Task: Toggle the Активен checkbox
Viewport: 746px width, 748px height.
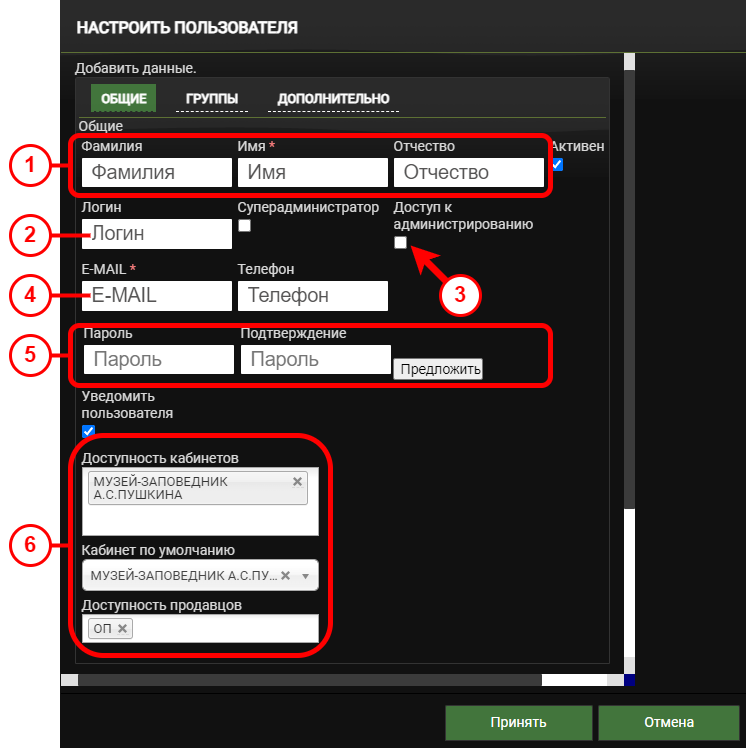Action: 558,165
